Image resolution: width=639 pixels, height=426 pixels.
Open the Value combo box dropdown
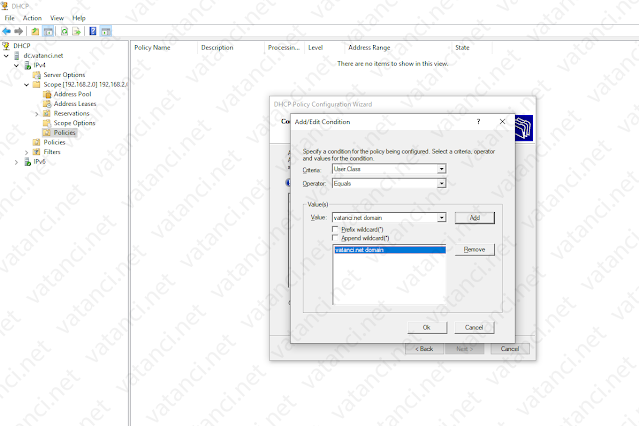[x=441, y=218]
